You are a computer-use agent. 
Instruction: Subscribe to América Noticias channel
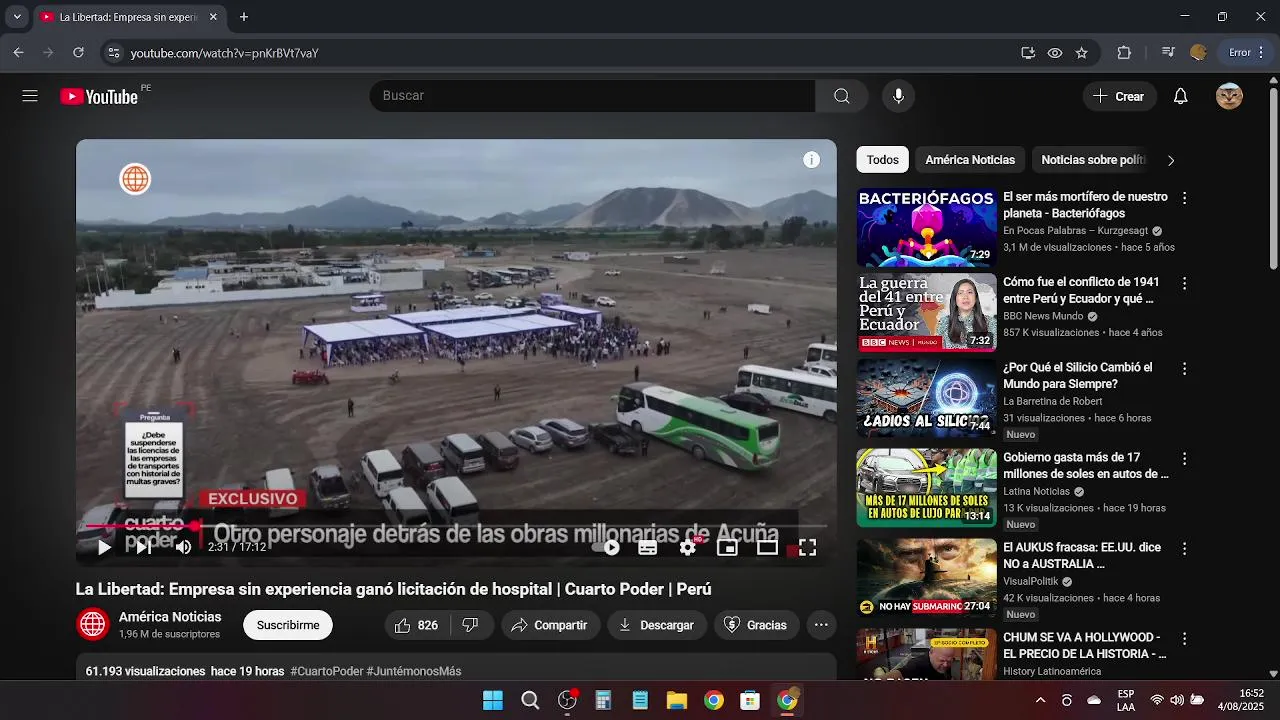point(288,625)
